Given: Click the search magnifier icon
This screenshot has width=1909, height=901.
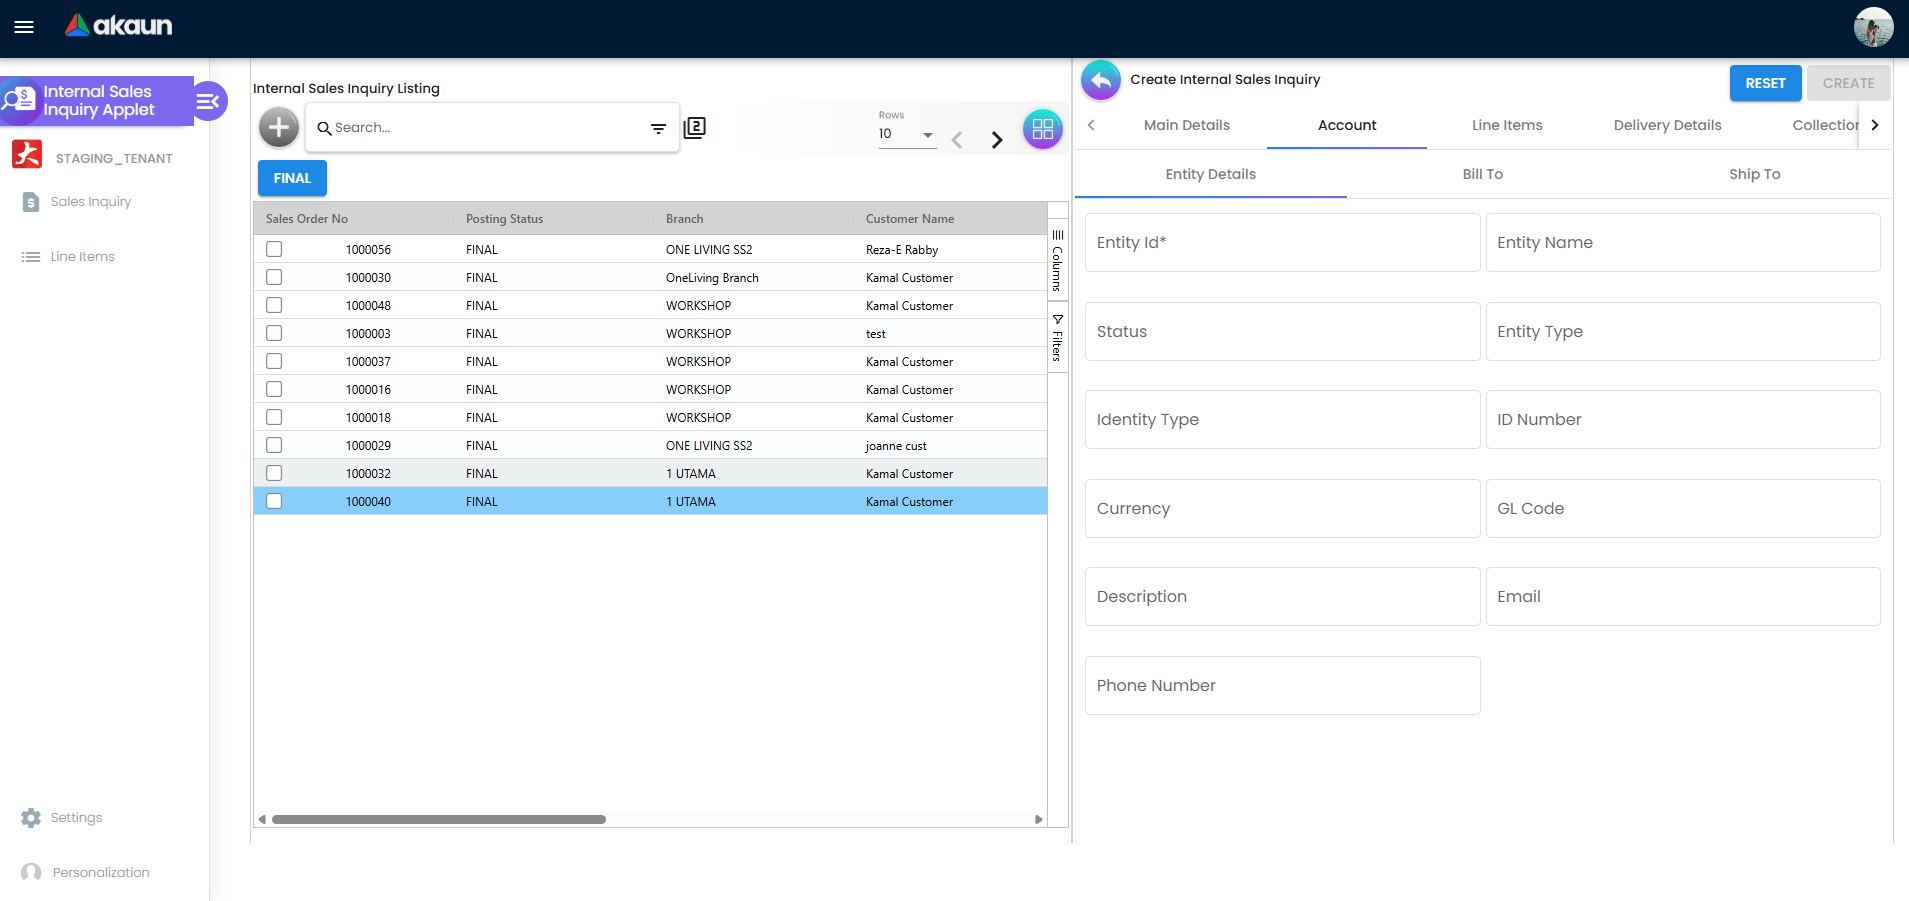Looking at the screenshot, I should (324, 128).
